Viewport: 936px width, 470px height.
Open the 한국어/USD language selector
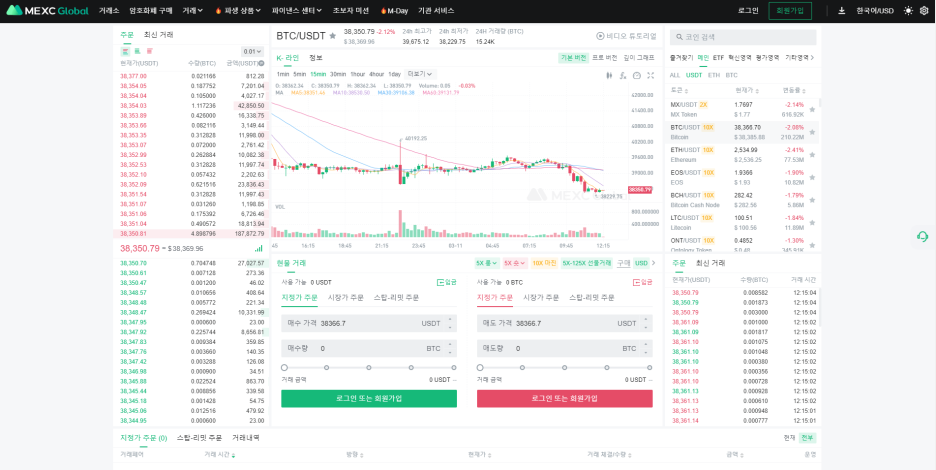(x=875, y=10)
